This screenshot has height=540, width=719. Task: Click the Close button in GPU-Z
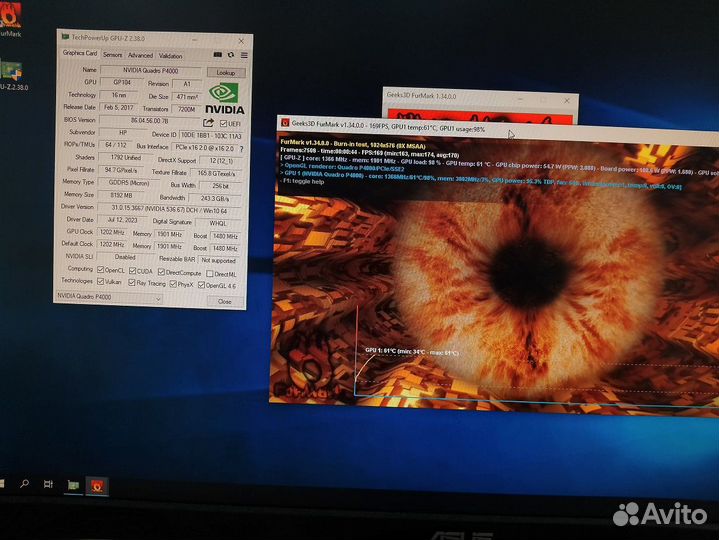225,301
